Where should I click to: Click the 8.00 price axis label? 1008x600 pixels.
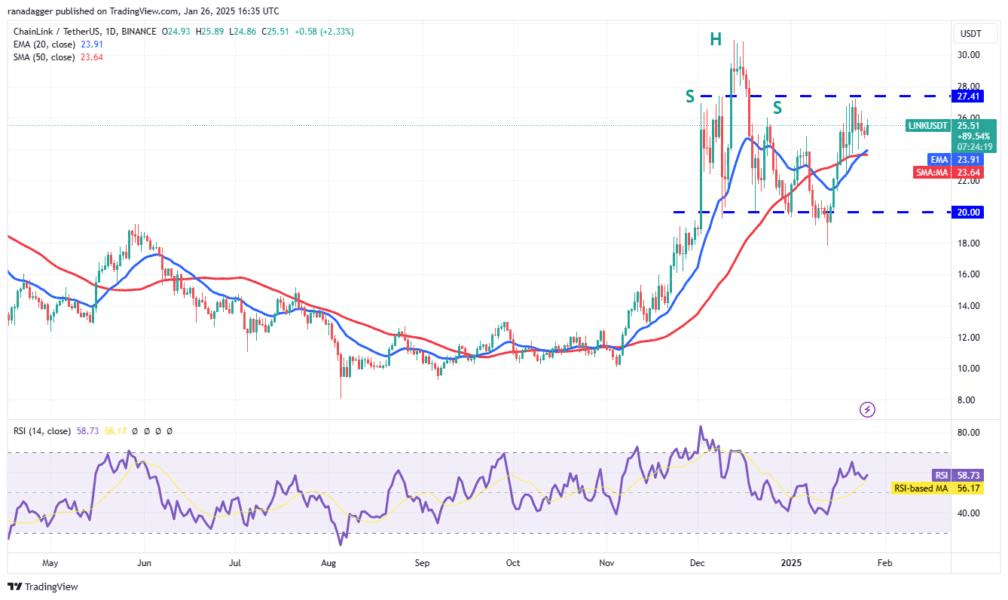click(x=966, y=400)
